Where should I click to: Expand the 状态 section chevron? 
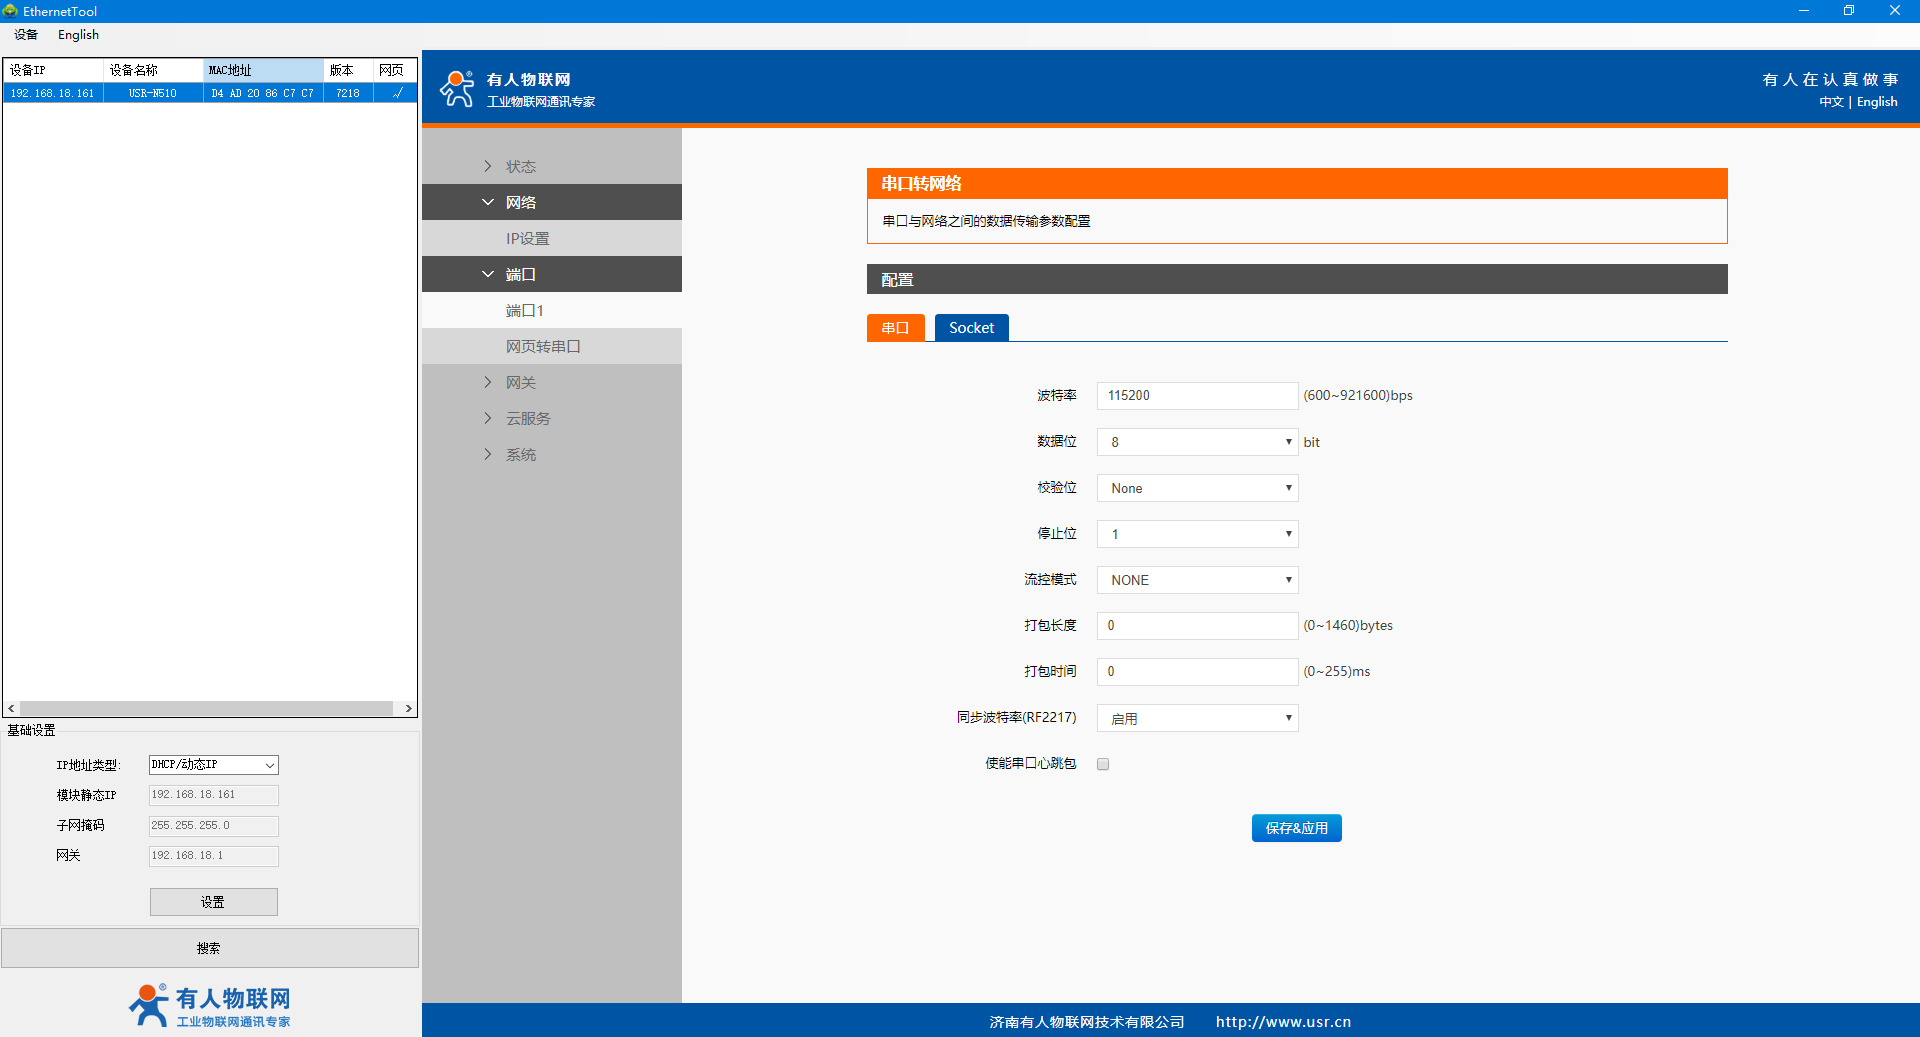(x=488, y=166)
